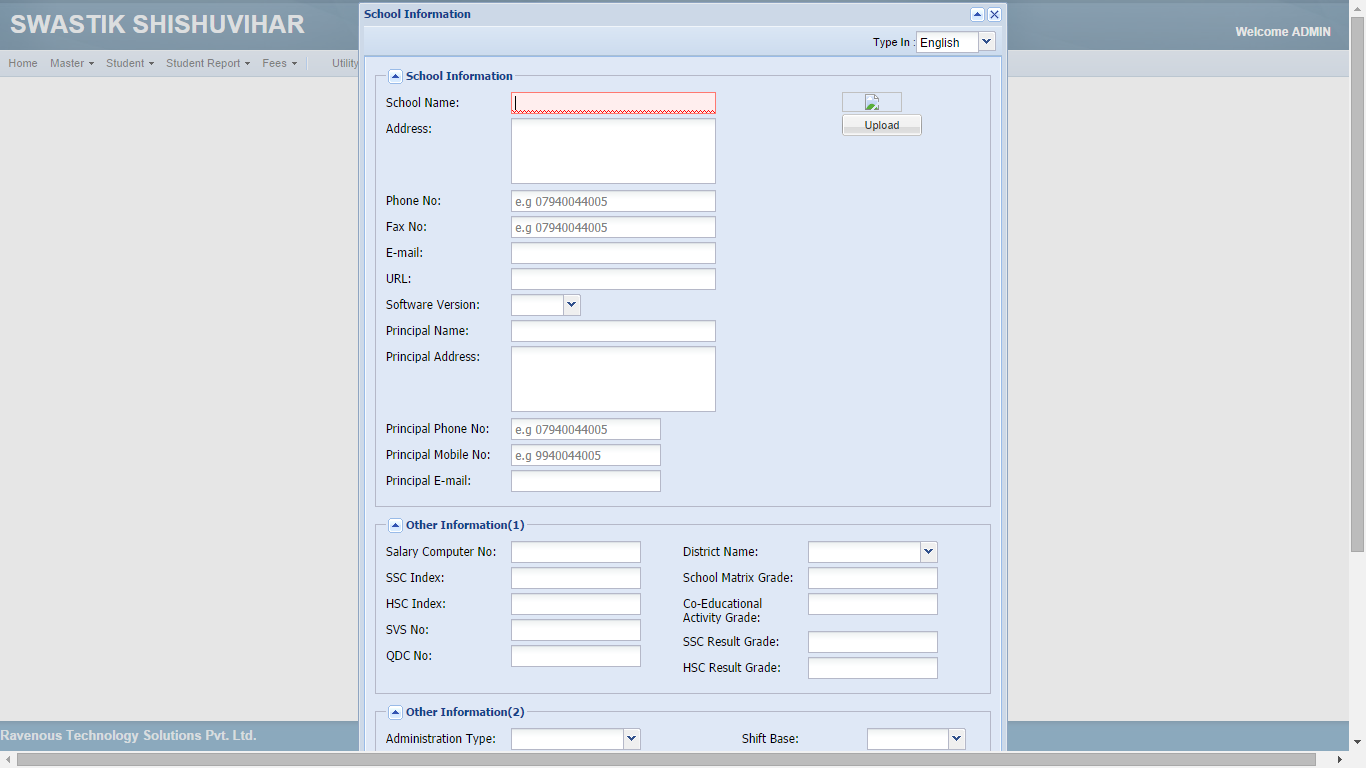Collapse the Other Information(2) section
The width and height of the screenshot is (1366, 768).
click(395, 712)
